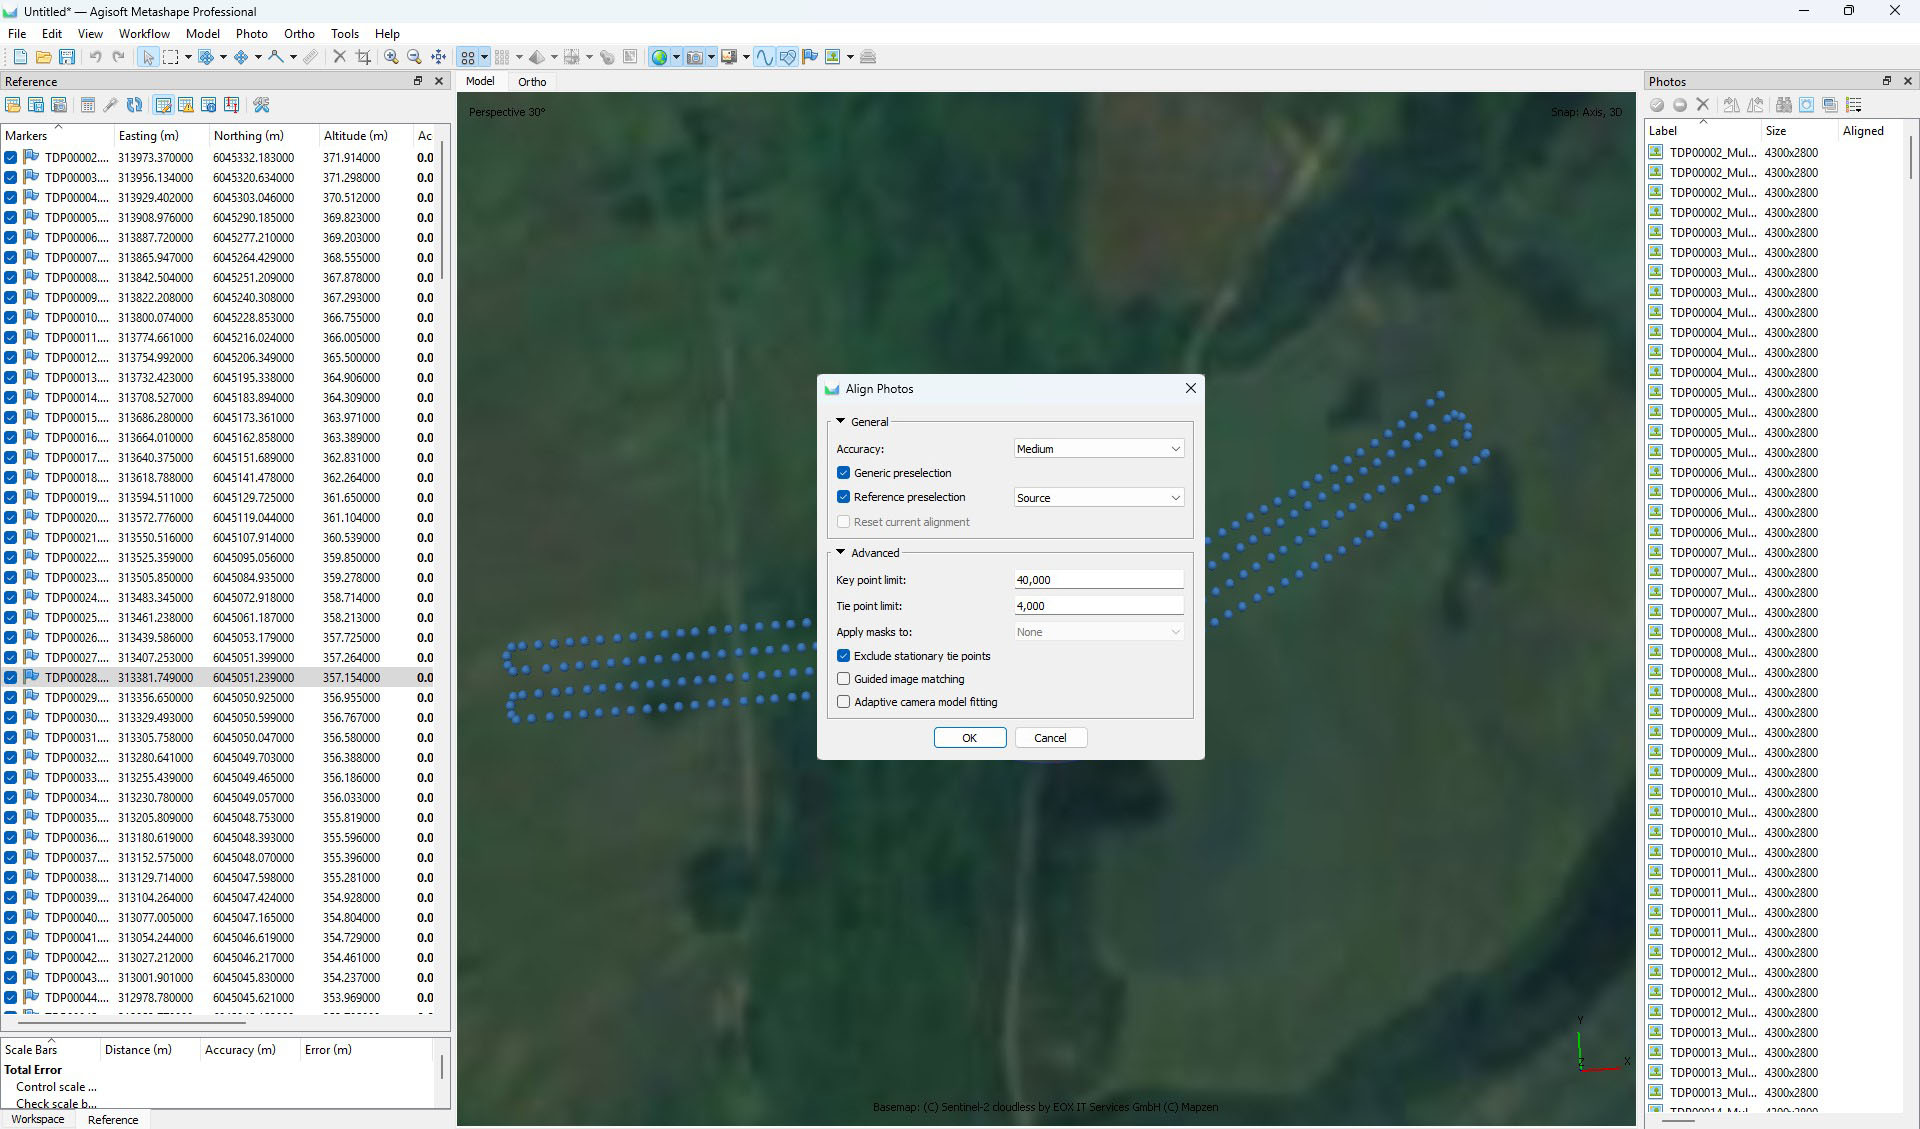
Task: Collapse the General section triangle
Action: coord(841,422)
